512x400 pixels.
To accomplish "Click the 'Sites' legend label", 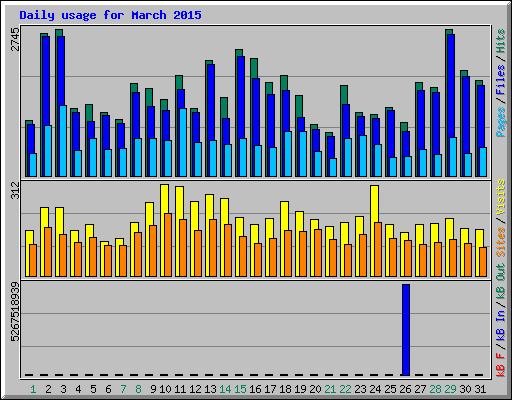I will [x=501, y=242].
